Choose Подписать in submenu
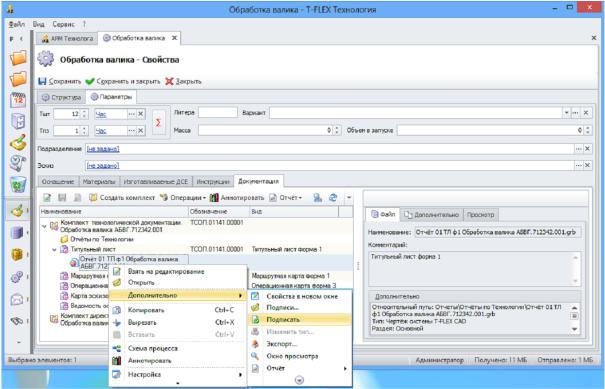Screen dimensions: 605x389 point(300,320)
